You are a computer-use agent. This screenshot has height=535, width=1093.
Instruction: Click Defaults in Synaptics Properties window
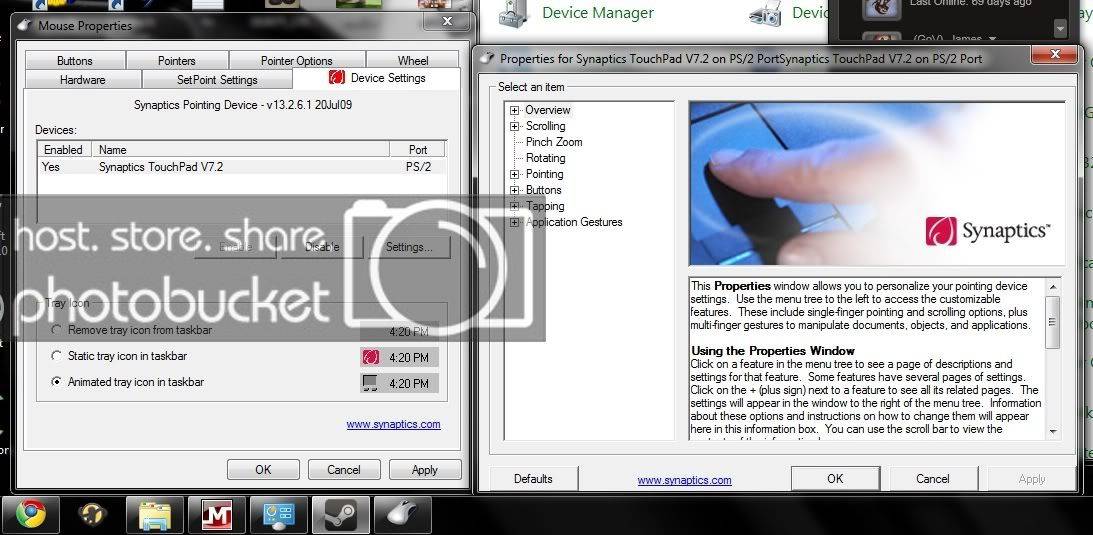[x=533, y=479]
